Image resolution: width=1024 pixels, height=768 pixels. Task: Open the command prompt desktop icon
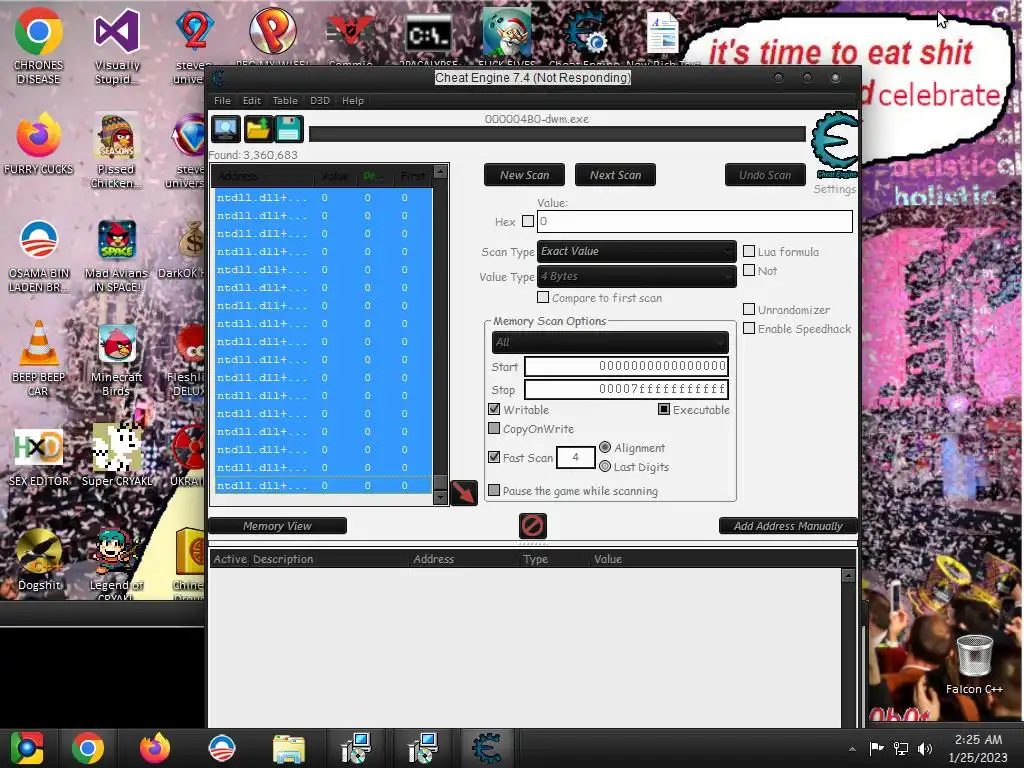click(428, 34)
